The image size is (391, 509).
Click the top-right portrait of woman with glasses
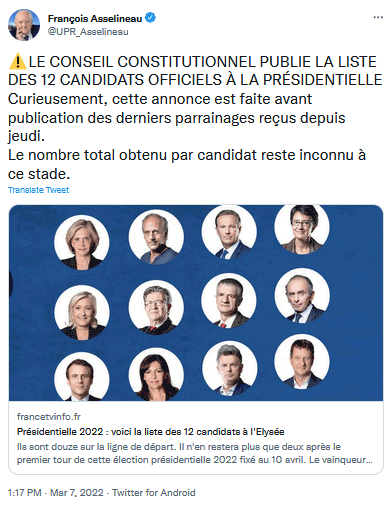(302, 228)
